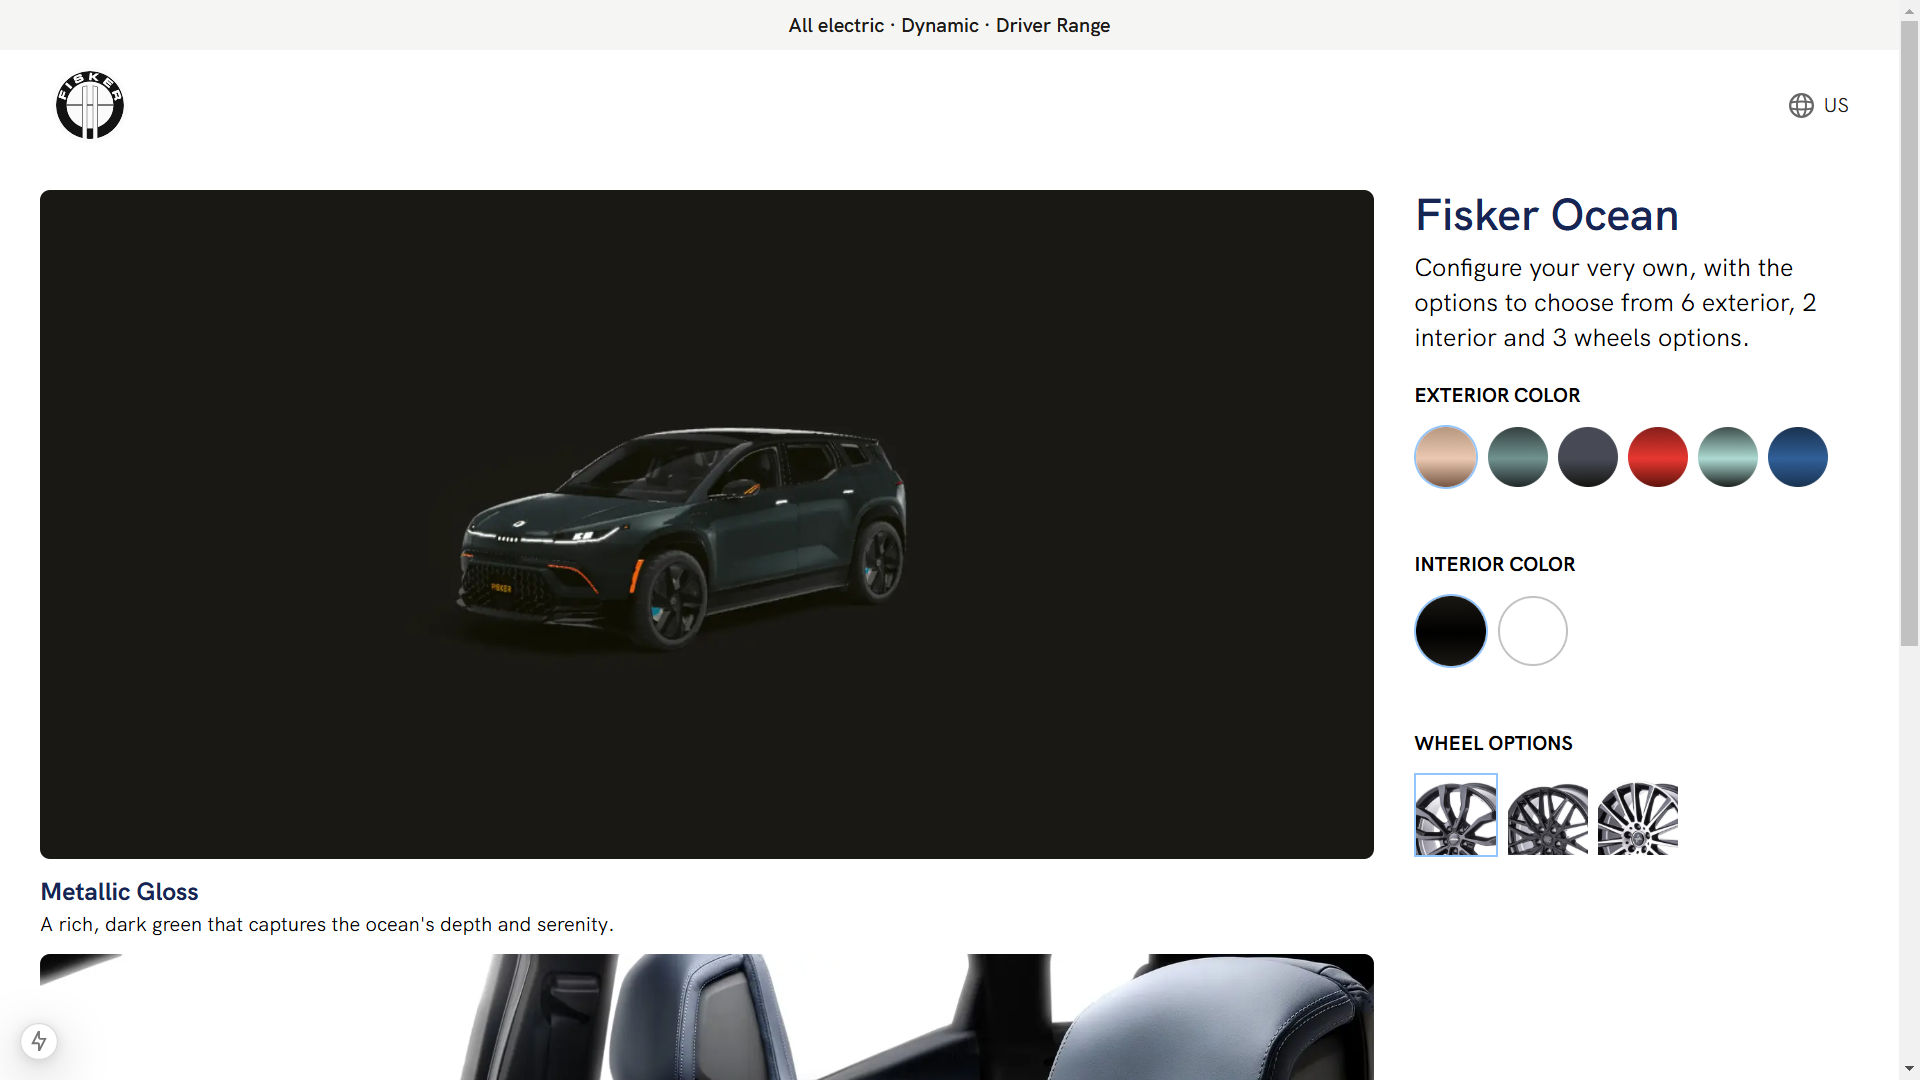Click the scrollbar up arrow
Image resolution: width=1920 pixels, height=1080 pixels.
click(1910, 10)
